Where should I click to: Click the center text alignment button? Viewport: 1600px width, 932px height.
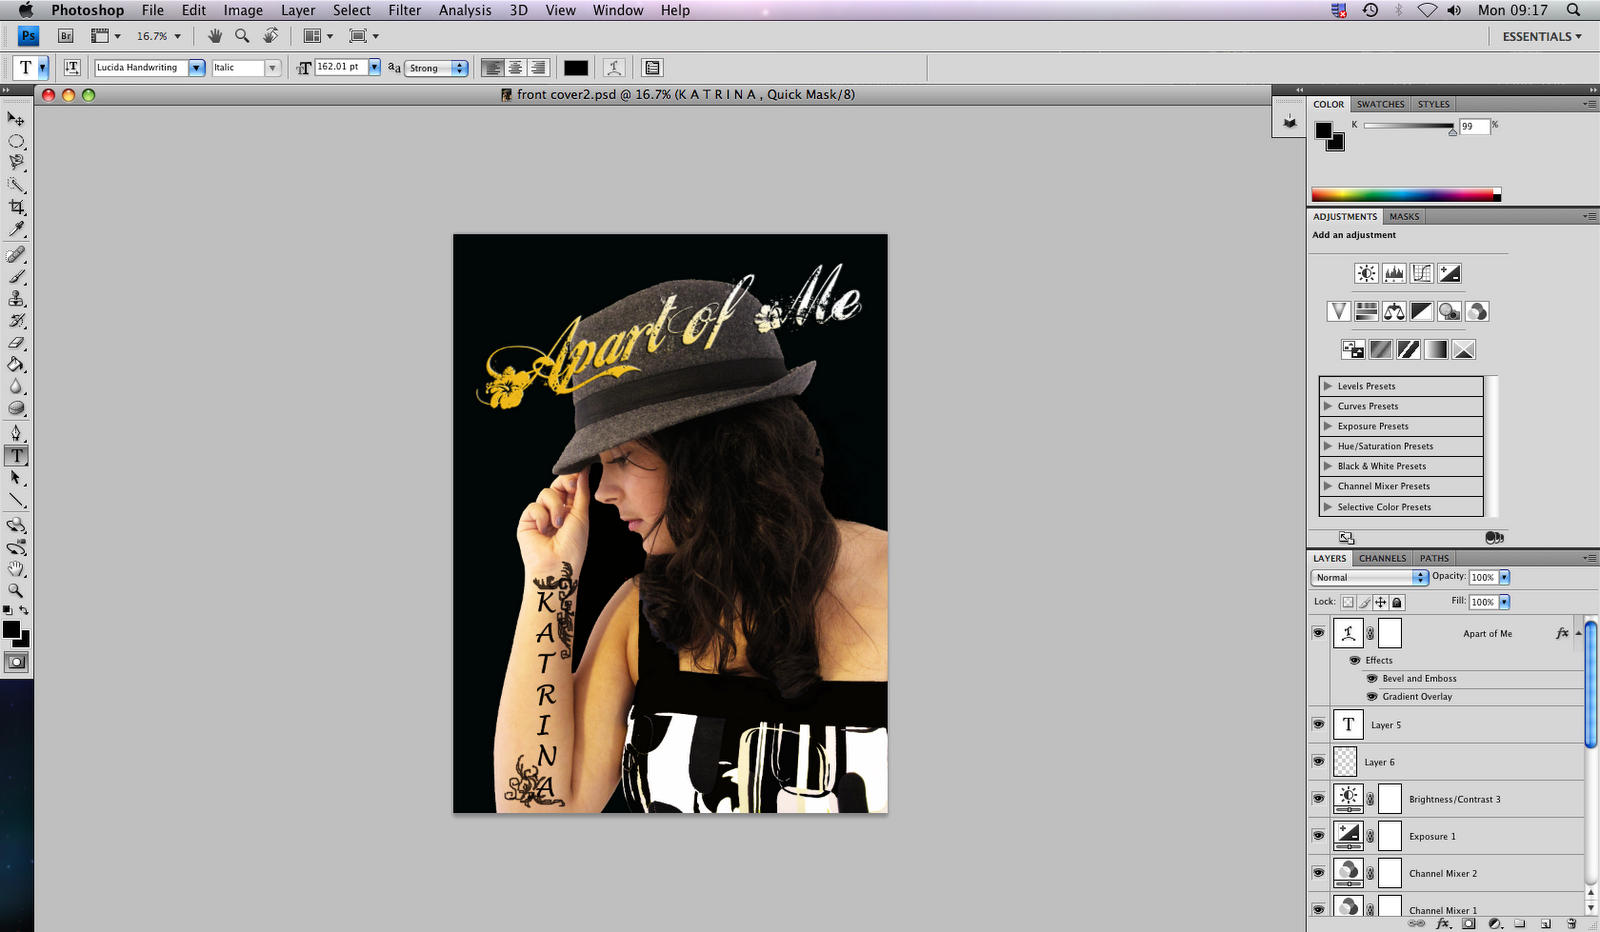pos(515,67)
